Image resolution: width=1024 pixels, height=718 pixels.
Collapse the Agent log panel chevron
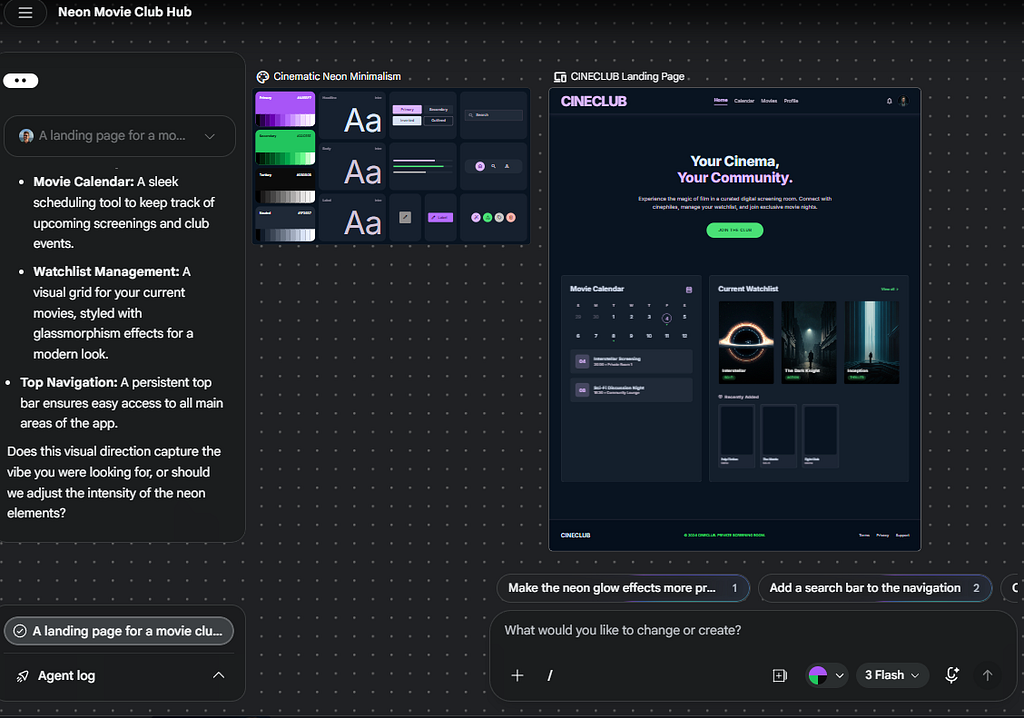click(x=219, y=676)
